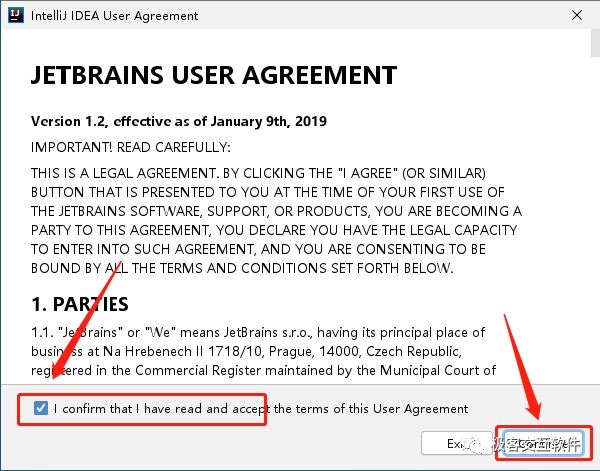Click the "Version 1.2, effective as of January 9th, 2019" line
This screenshot has width=600, height=471.
179,121
